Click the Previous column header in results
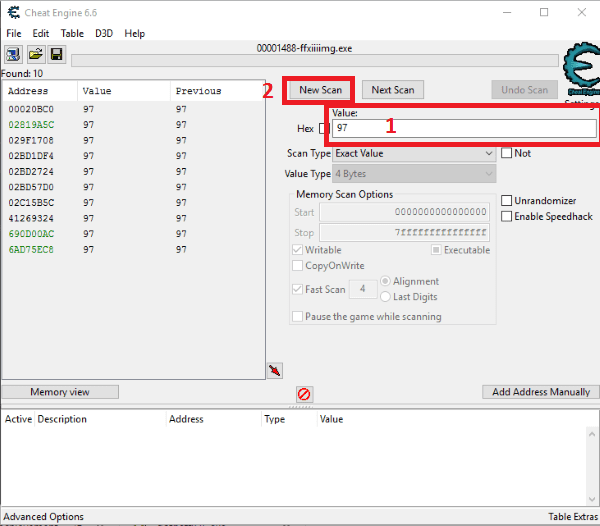 click(x=217, y=91)
